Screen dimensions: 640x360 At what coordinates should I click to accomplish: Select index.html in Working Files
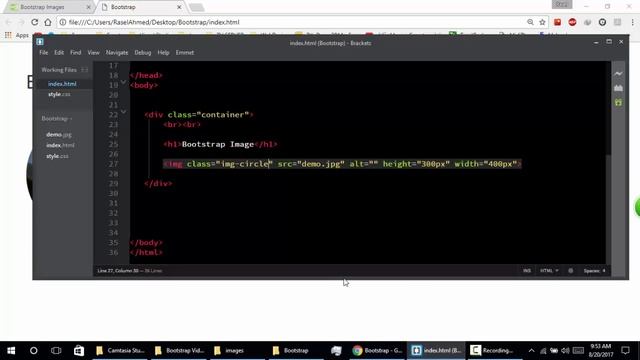(62, 84)
